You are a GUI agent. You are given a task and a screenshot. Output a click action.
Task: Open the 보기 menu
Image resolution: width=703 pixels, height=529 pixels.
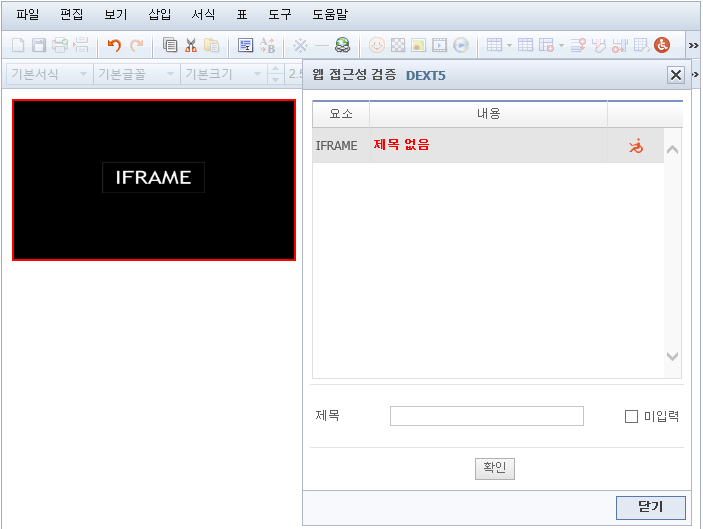coord(116,15)
